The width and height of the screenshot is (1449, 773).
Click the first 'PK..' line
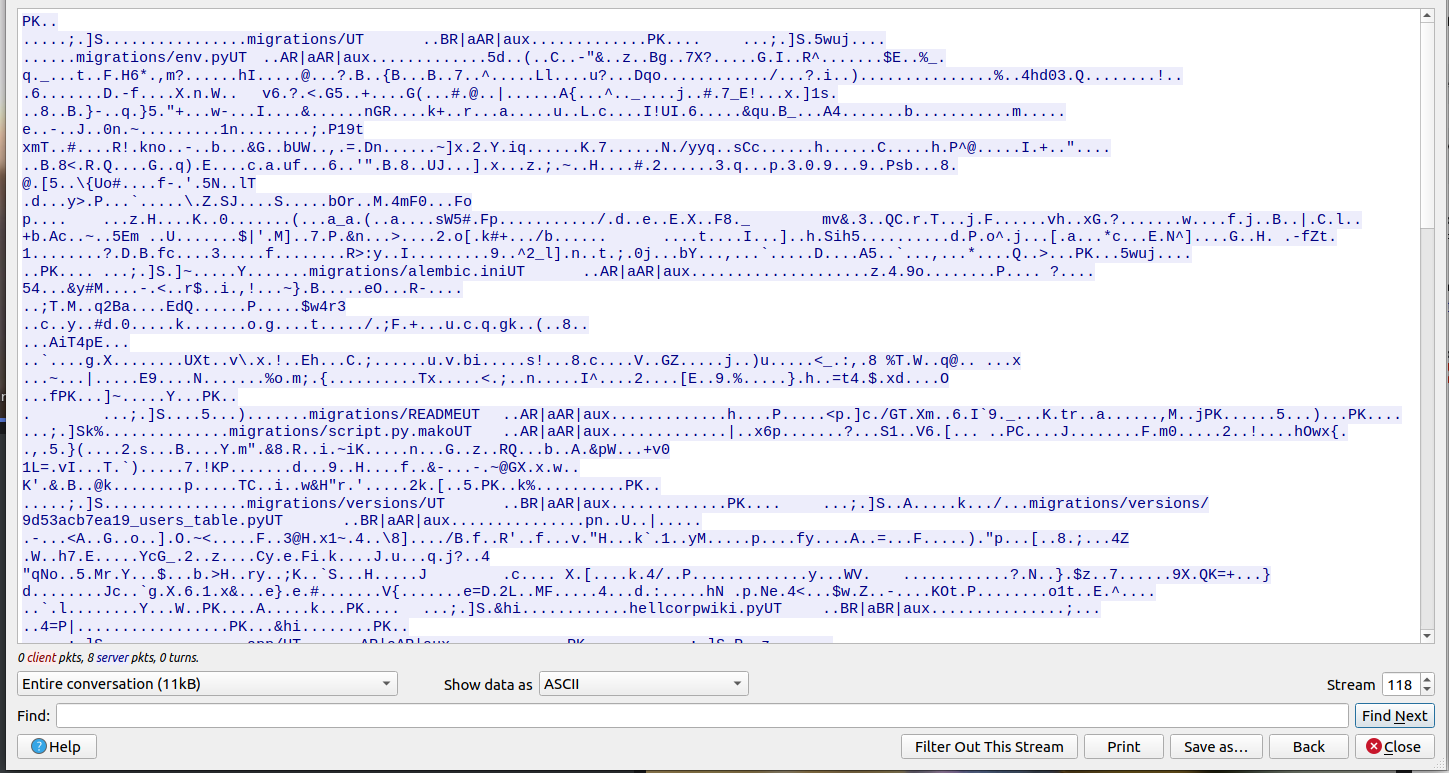click(x=40, y=20)
